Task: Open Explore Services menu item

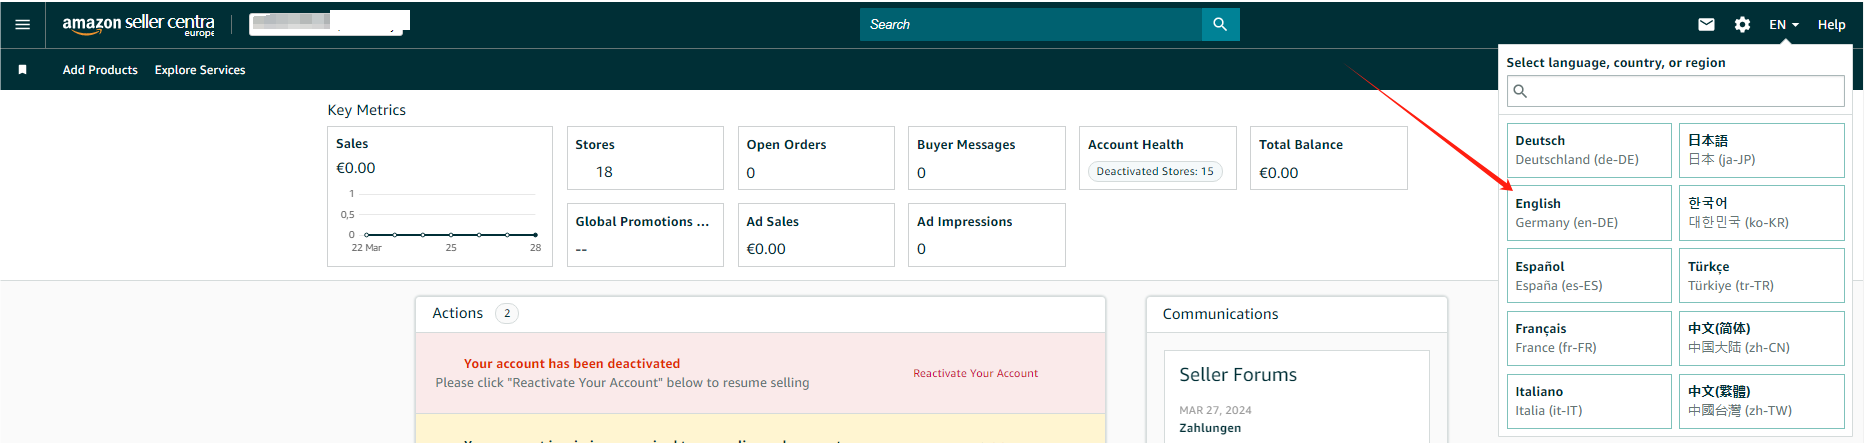Action: click(200, 70)
